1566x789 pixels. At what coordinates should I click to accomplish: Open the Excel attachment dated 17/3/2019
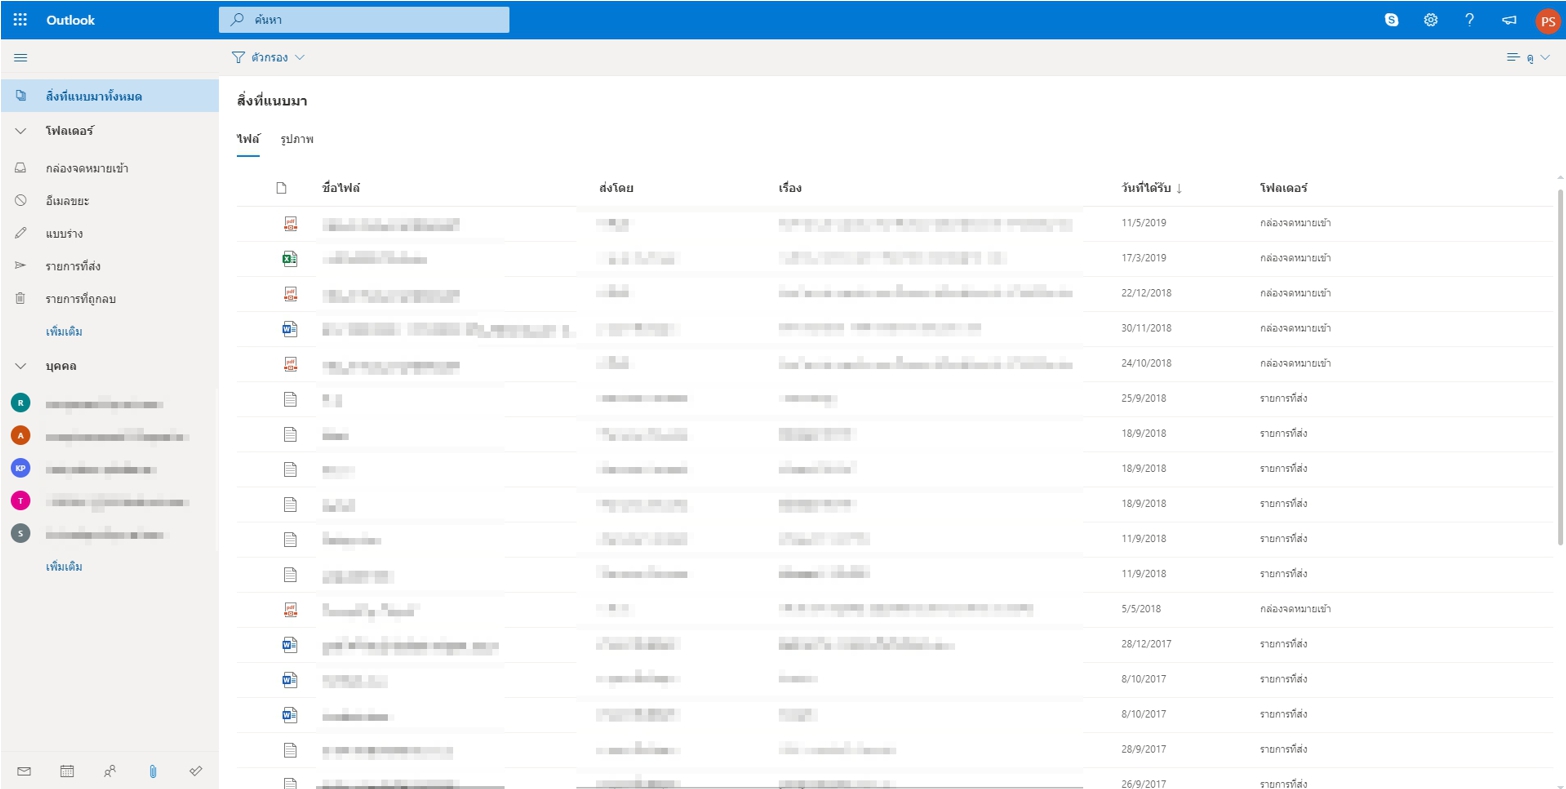[290, 259]
